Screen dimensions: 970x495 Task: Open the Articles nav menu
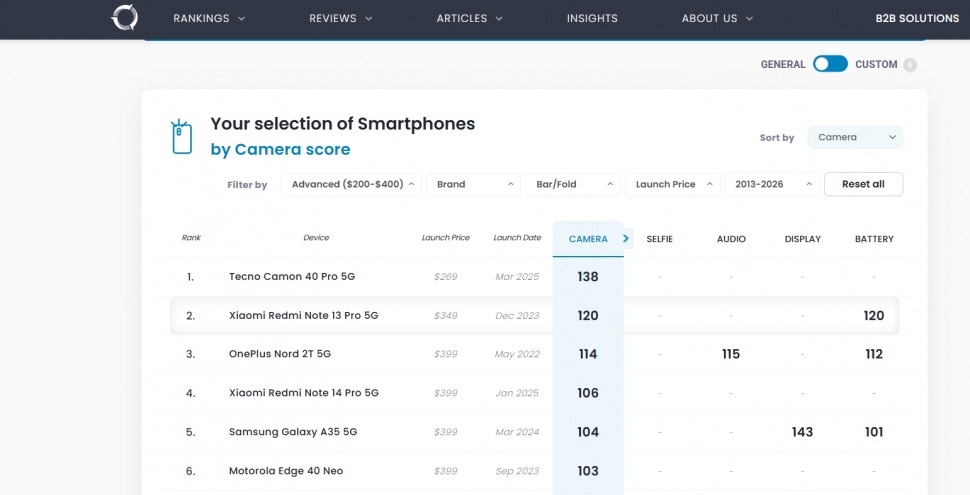tap(469, 18)
